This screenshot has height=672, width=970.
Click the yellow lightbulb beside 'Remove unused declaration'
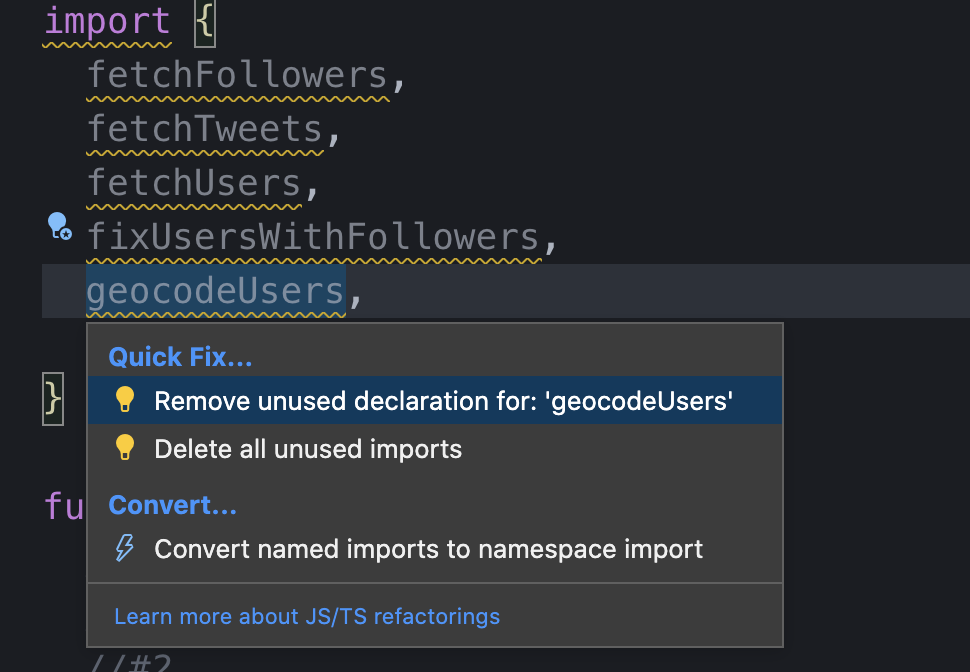(x=124, y=399)
